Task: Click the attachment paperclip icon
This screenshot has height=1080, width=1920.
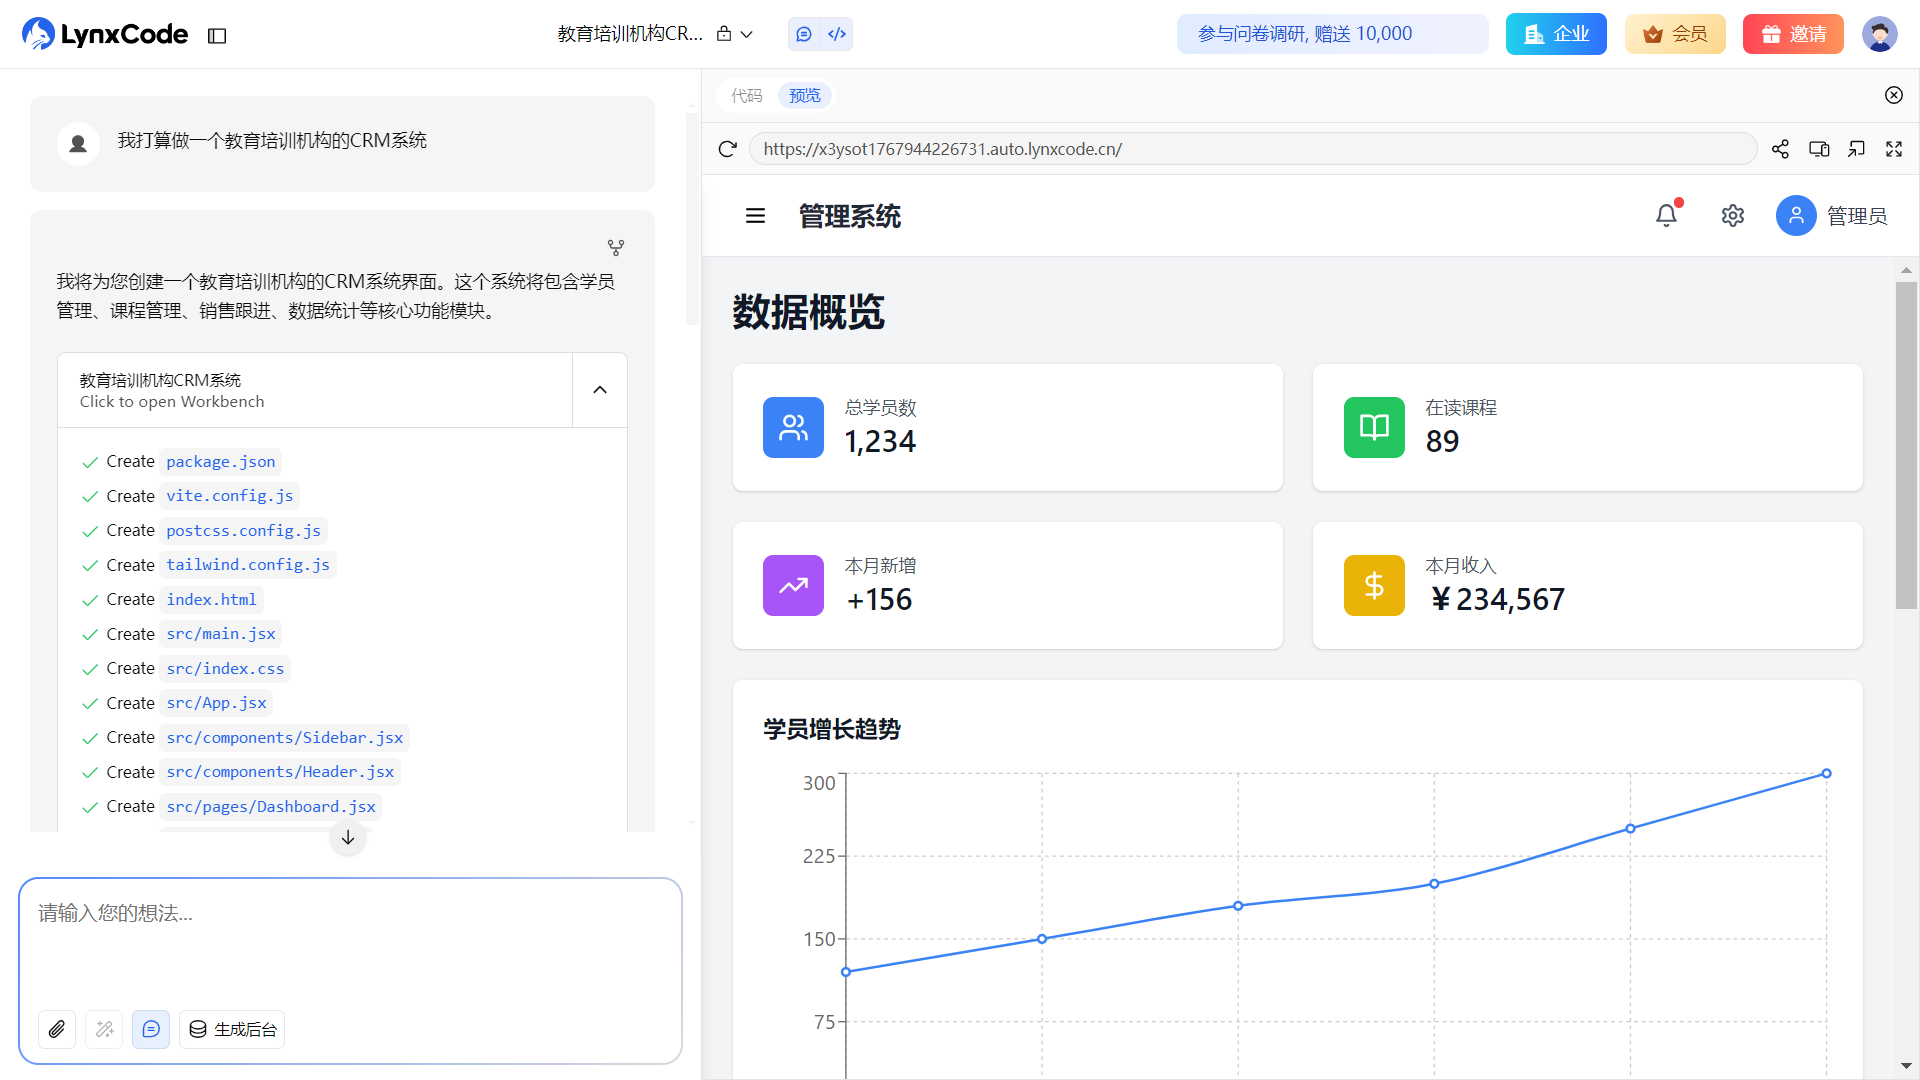Action: click(57, 1029)
